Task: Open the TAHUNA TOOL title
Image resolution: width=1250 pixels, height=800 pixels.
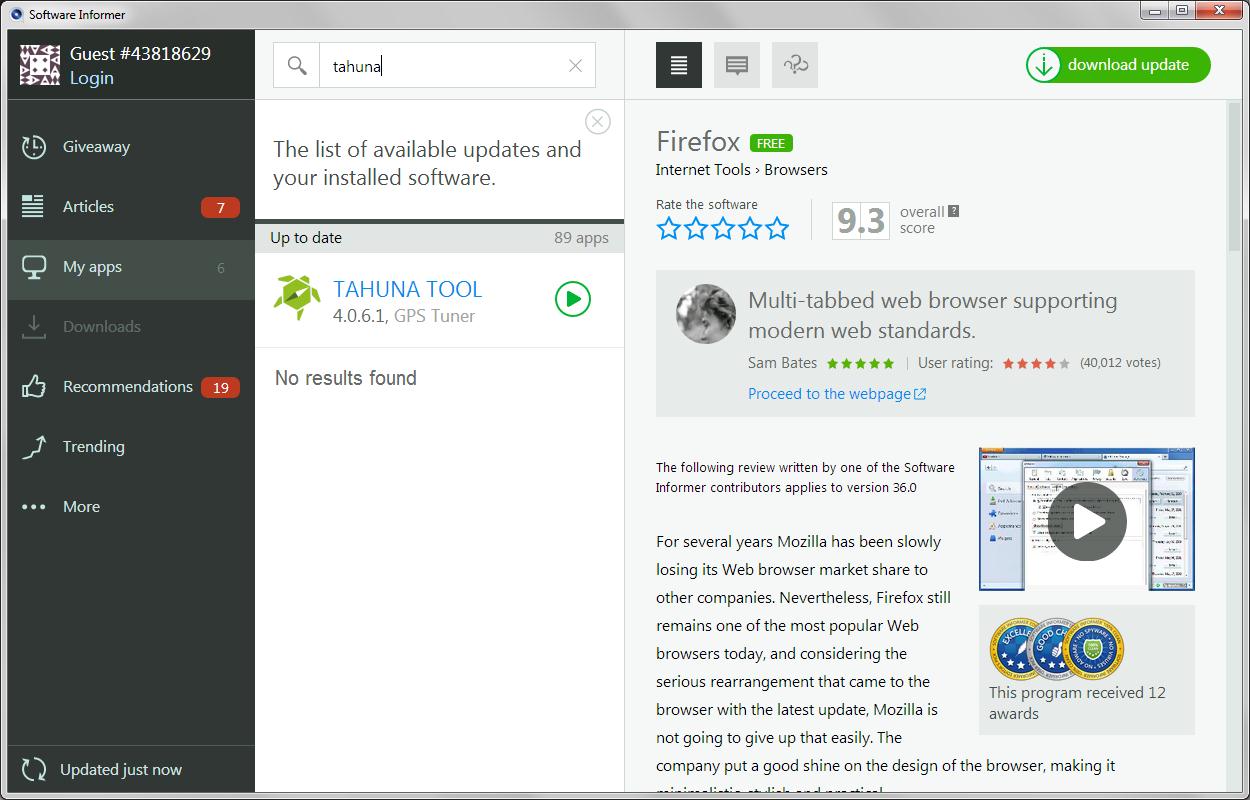Action: (x=407, y=289)
